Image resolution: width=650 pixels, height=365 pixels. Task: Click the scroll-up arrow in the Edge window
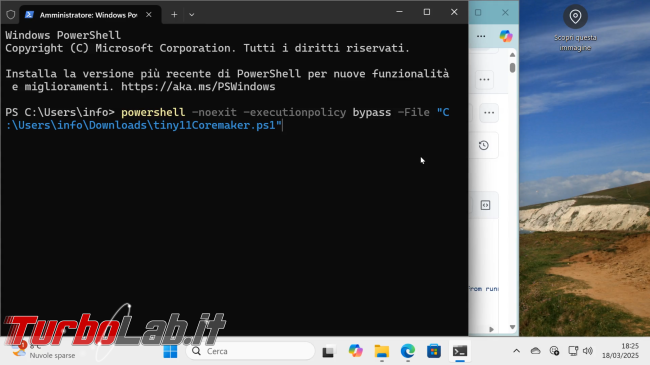(x=513, y=55)
